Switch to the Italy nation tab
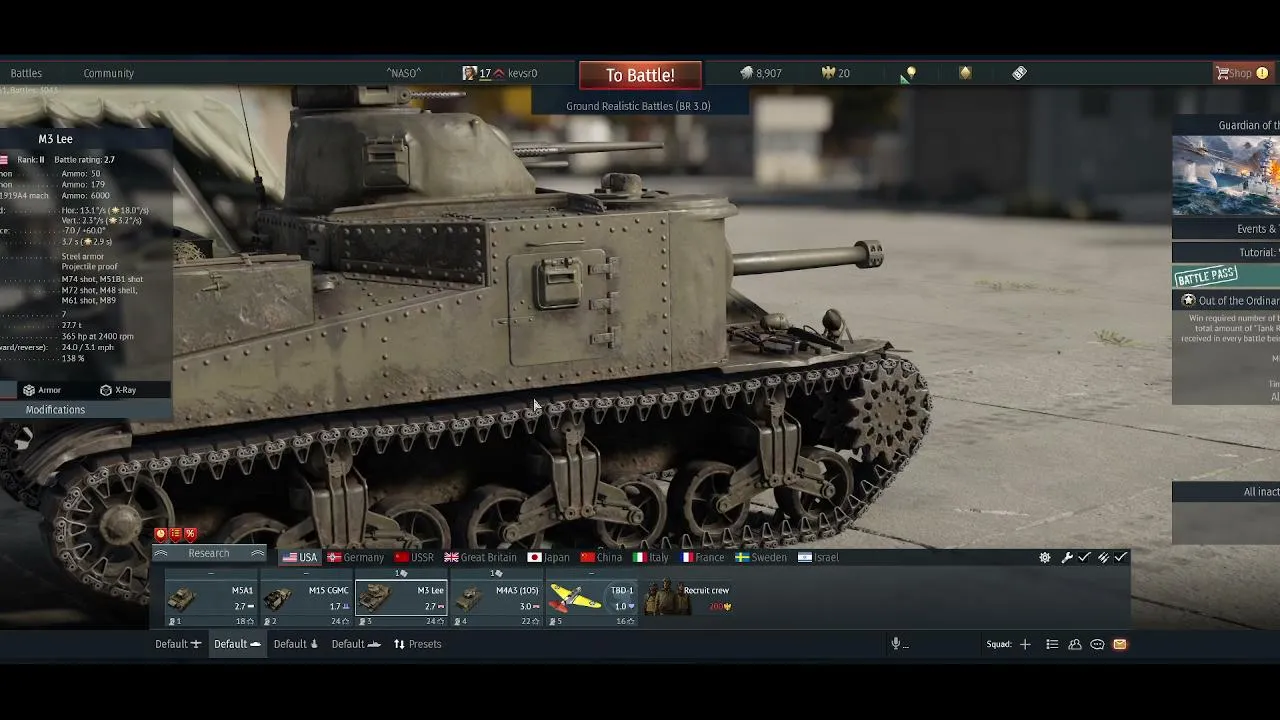Viewport: 1280px width, 720px height. click(650, 557)
